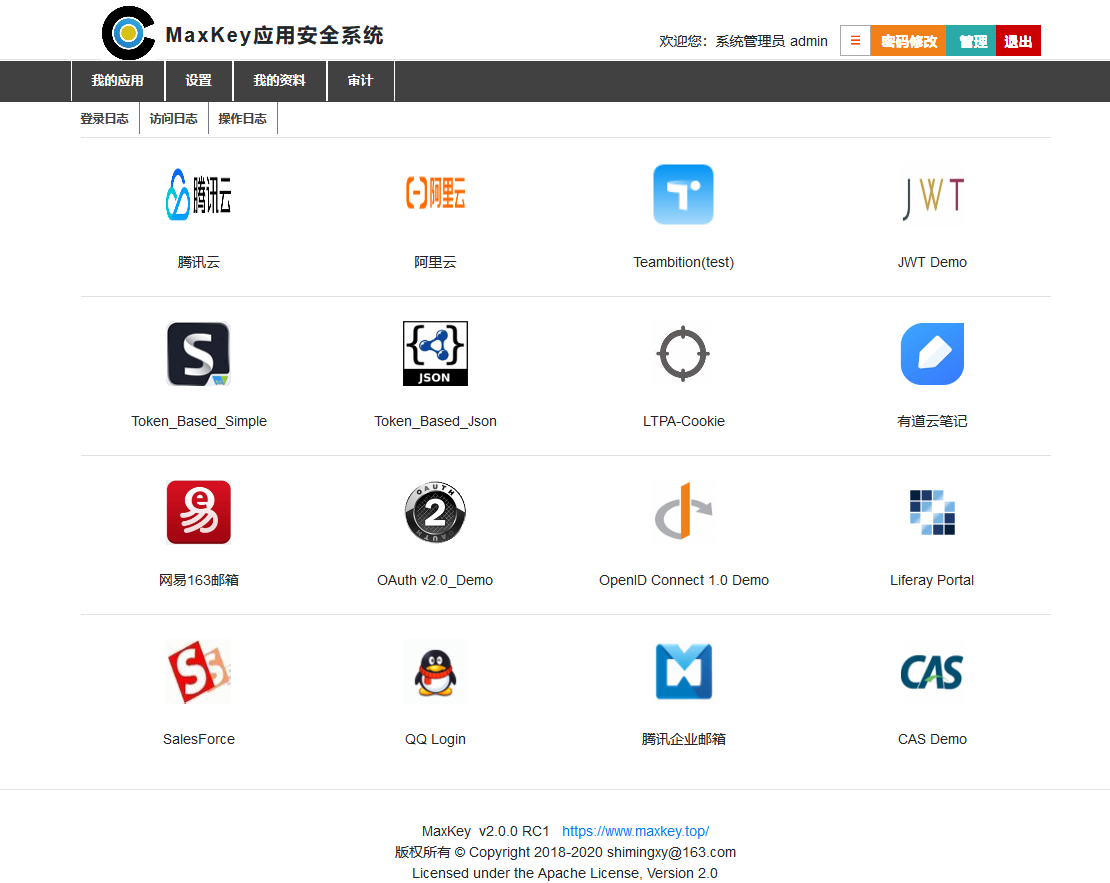
Task: Open the 网易163邮箱 app icon
Action: coord(198,512)
